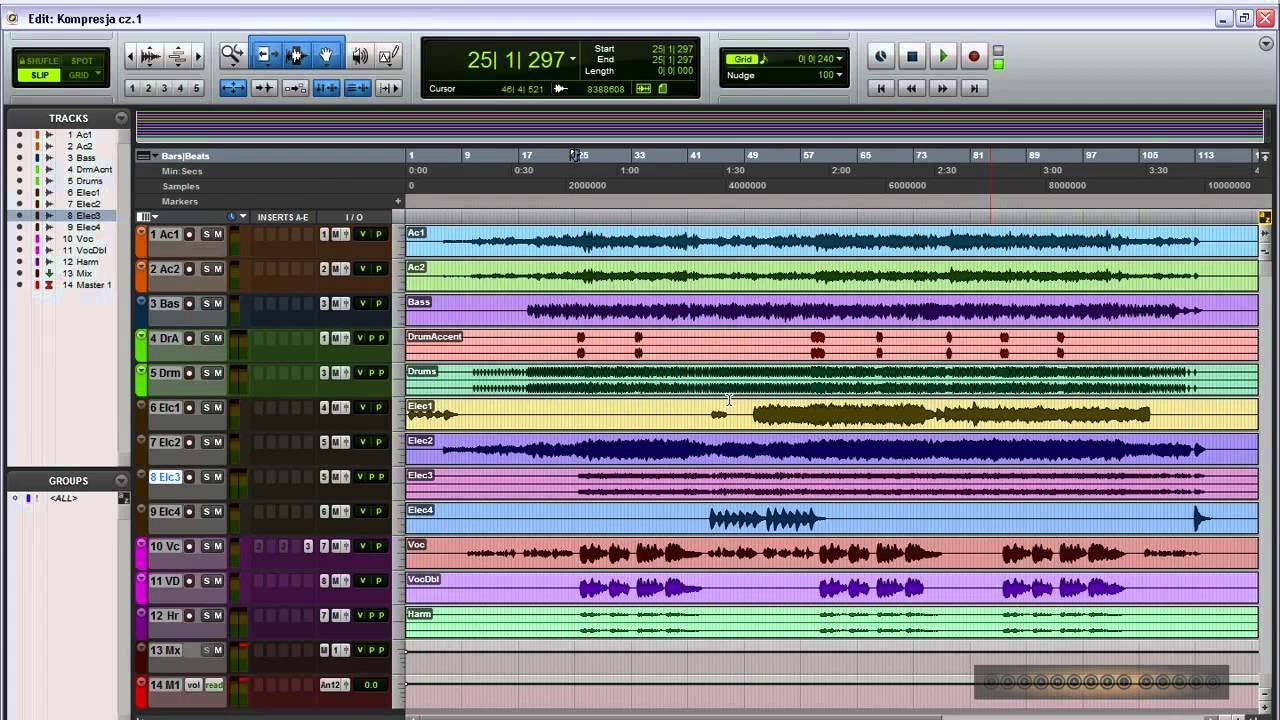1280x720 pixels.
Task: Open main counter format dropdown arrow
Action: (x=573, y=60)
